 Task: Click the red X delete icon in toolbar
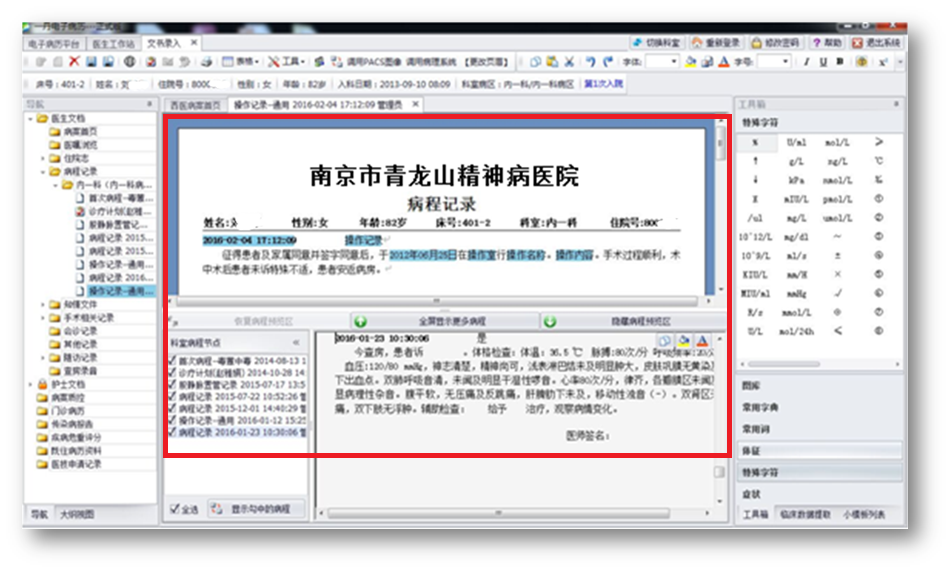click(74, 63)
